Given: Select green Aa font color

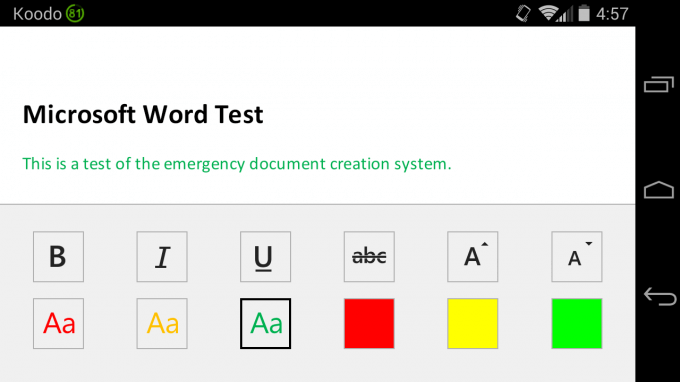Looking at the screenshot, I should coord(265,323).
